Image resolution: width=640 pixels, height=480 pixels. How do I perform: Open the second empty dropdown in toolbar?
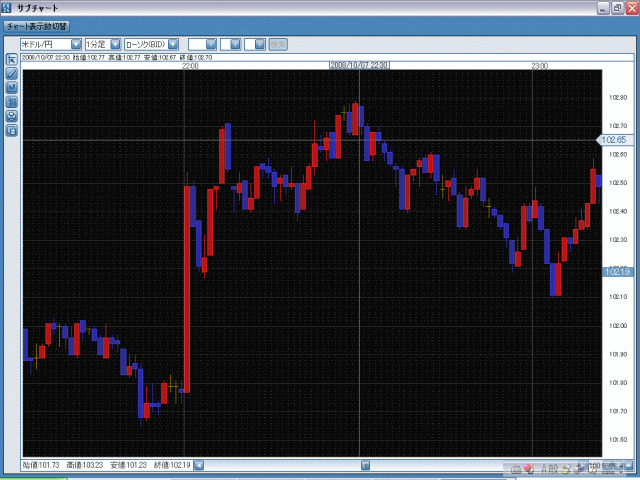(236, 44)
